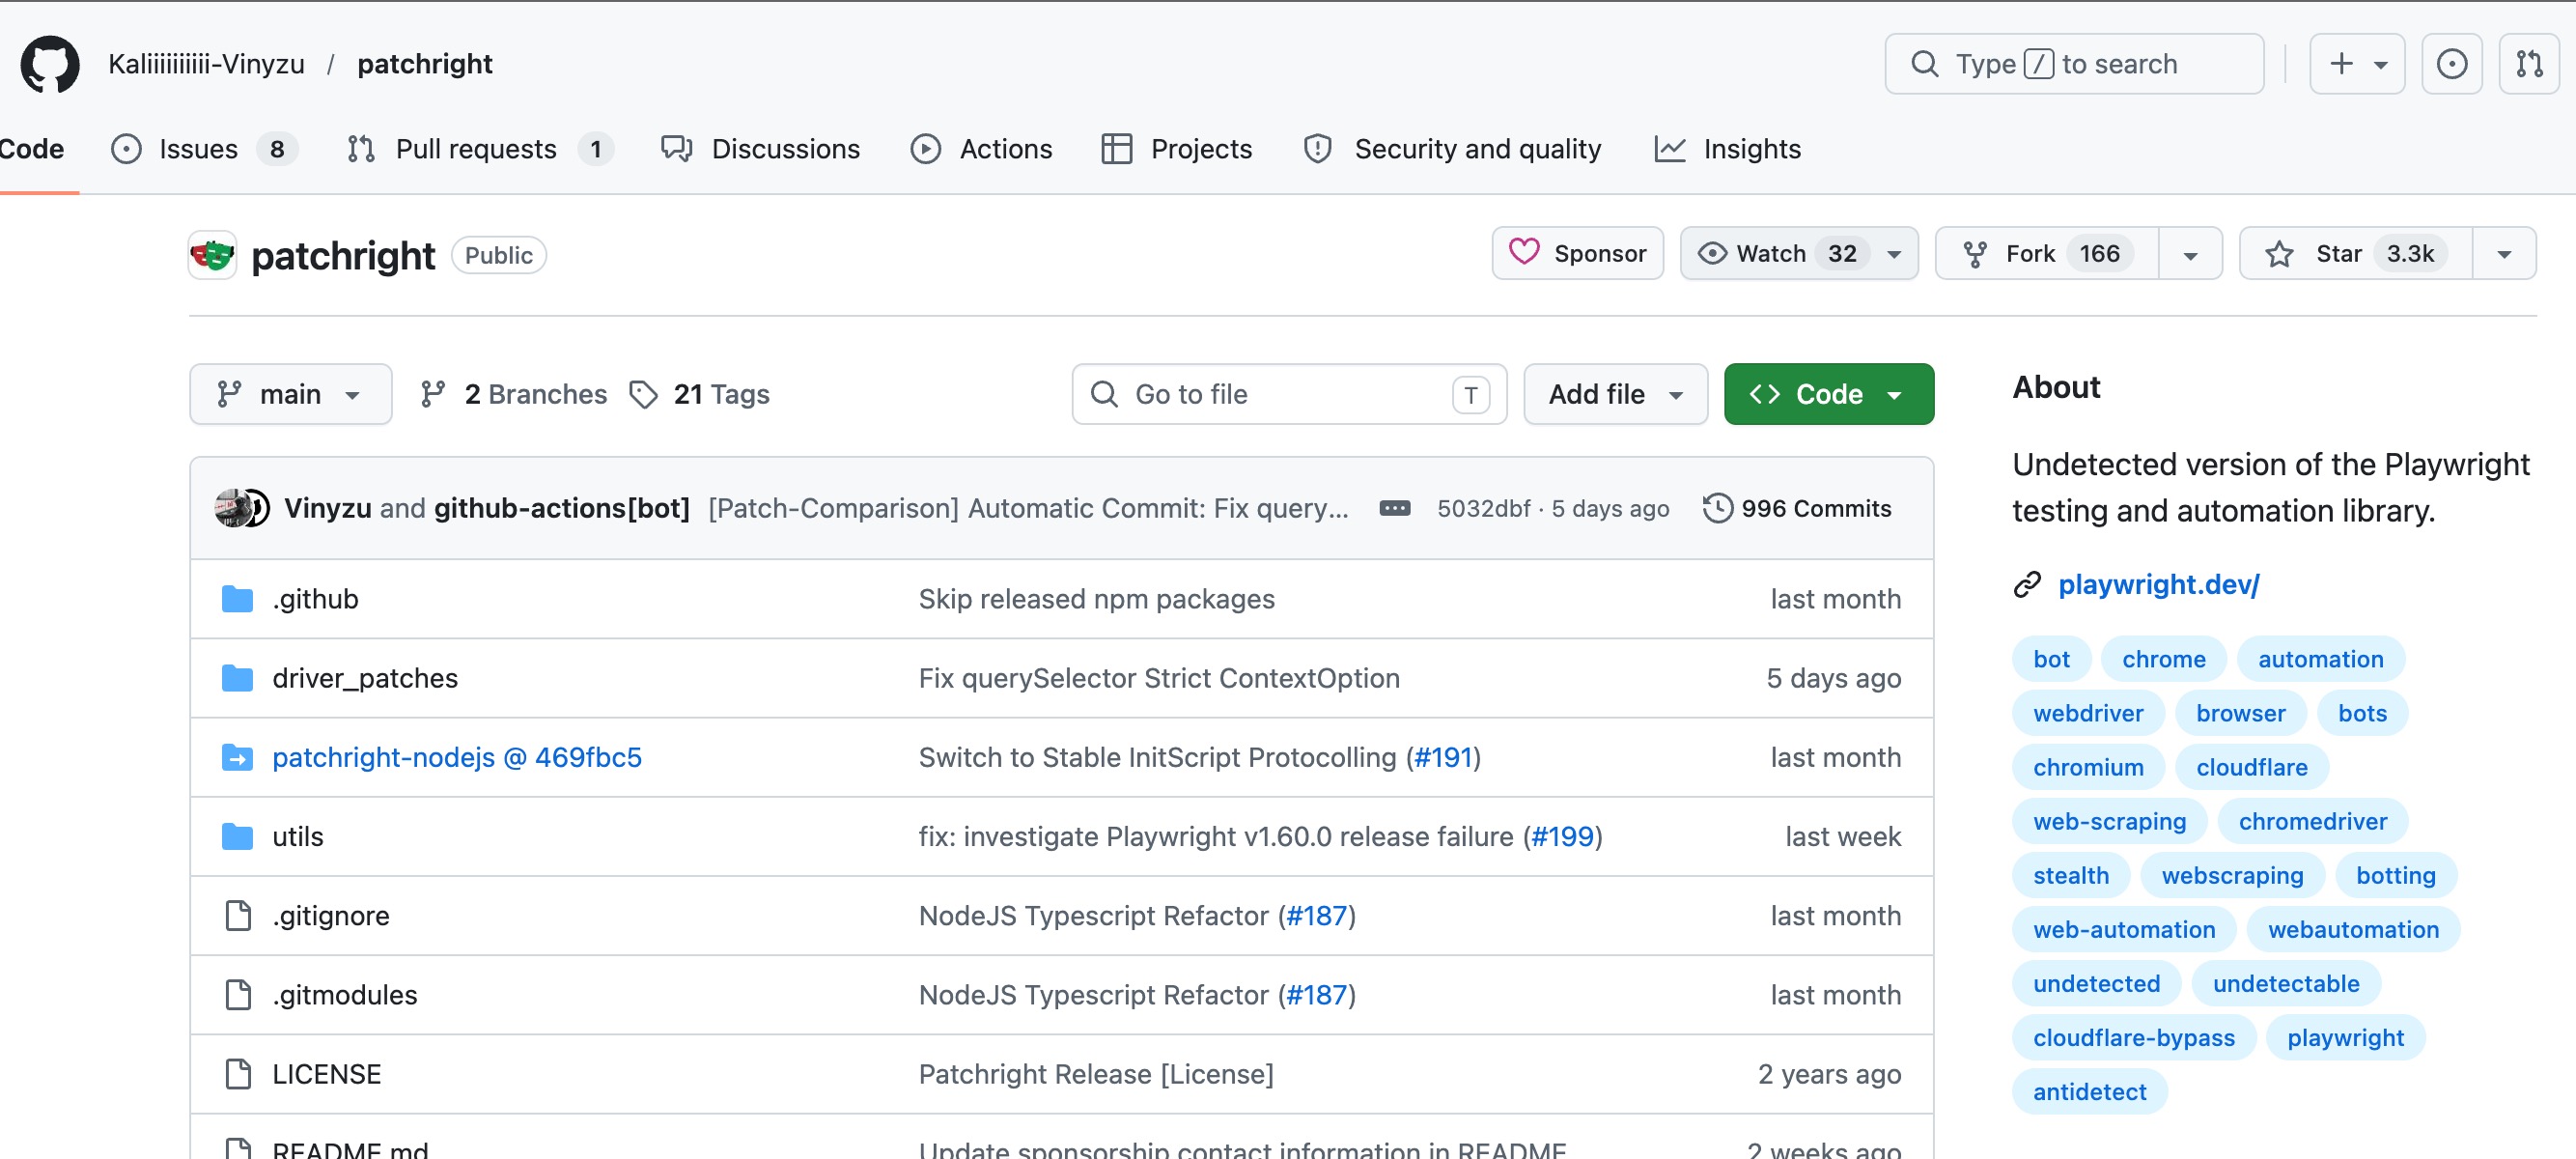The image size is (2576, 1159).
Task: Select the web-scraping topic tag
Action: pyautogui.click(x=2109, y=821)
